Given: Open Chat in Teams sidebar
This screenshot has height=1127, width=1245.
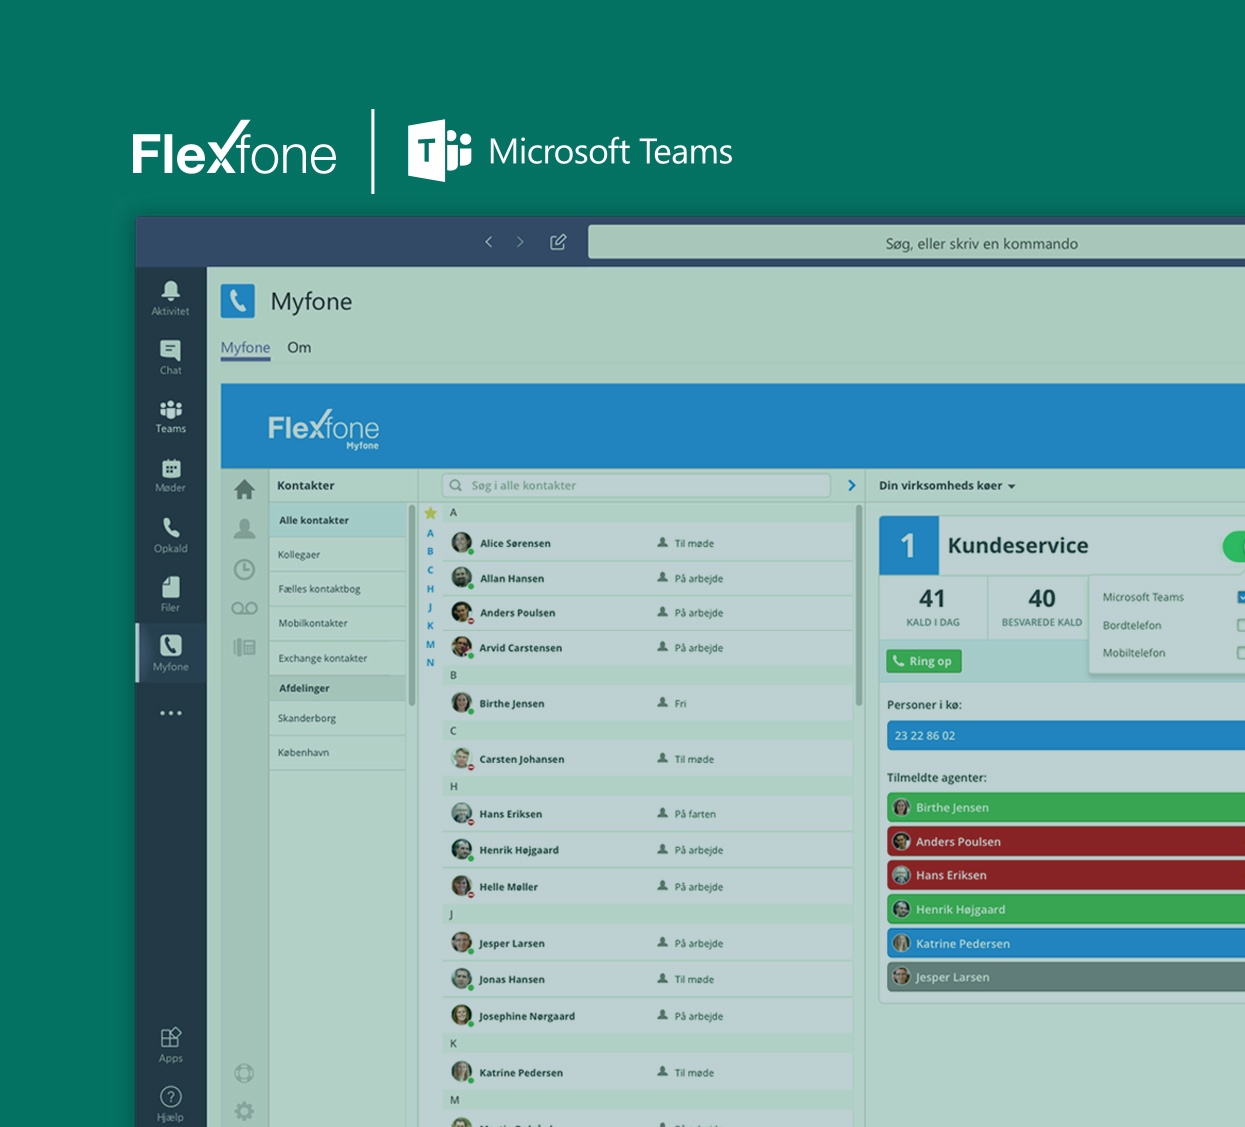Looking at the screenshot, I should 171,357.
